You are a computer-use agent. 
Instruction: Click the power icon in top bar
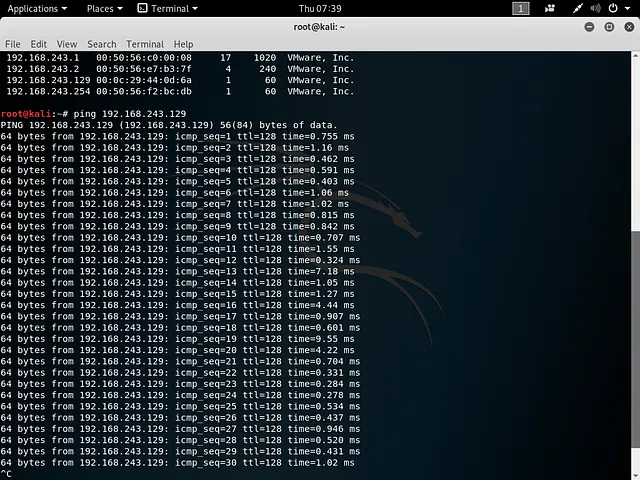coord(613,8)
